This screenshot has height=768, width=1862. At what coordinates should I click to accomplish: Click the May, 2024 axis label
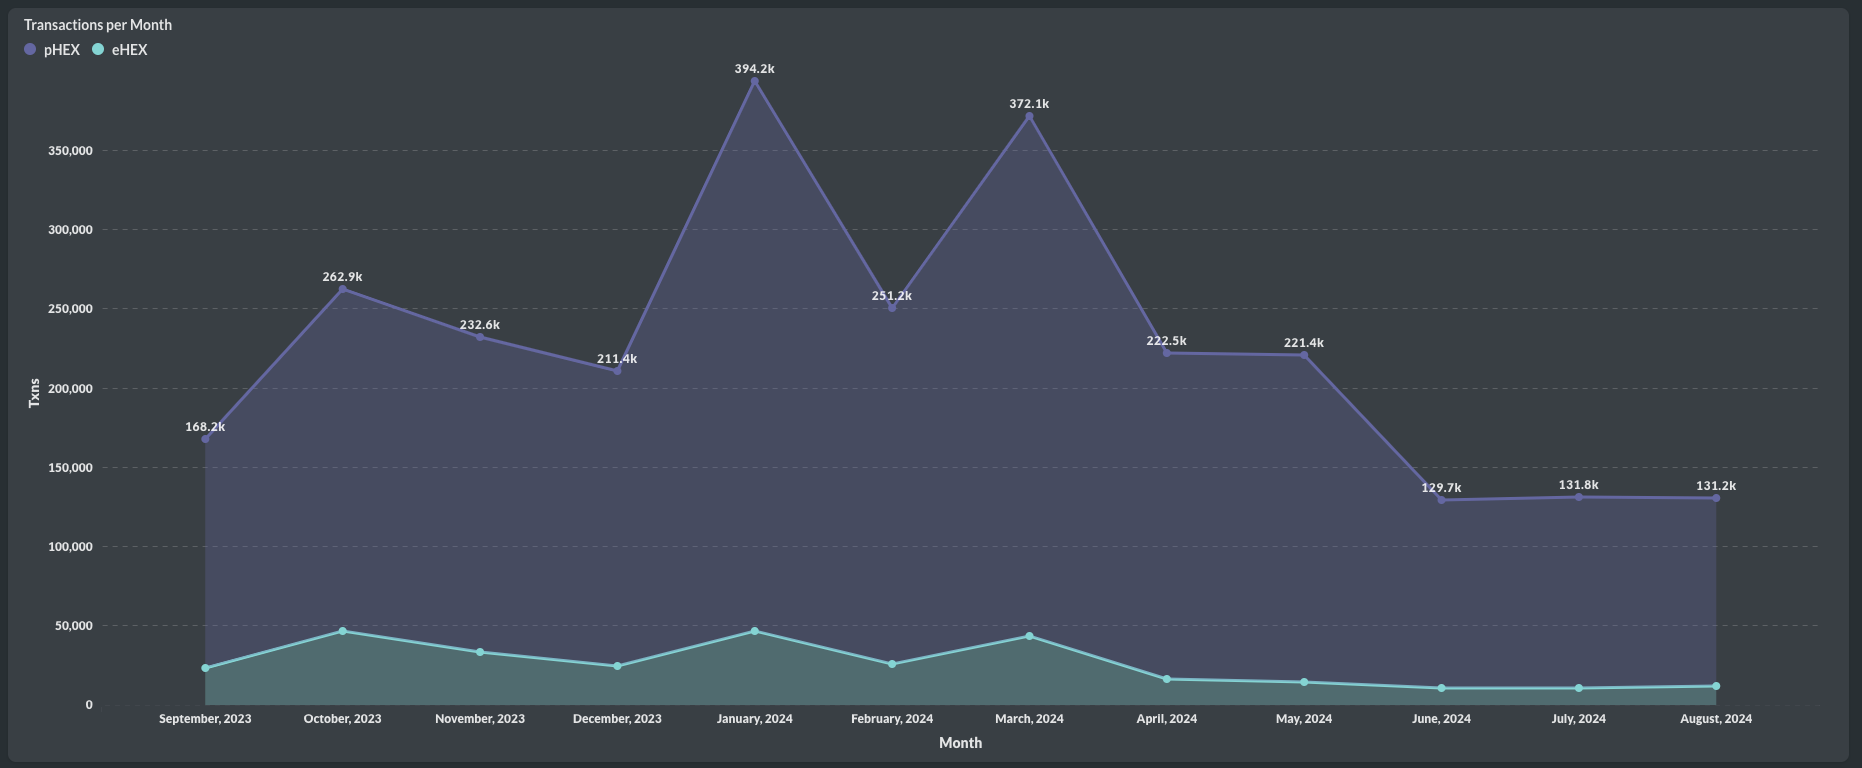pyautogui.click(x=1304, y=719)
